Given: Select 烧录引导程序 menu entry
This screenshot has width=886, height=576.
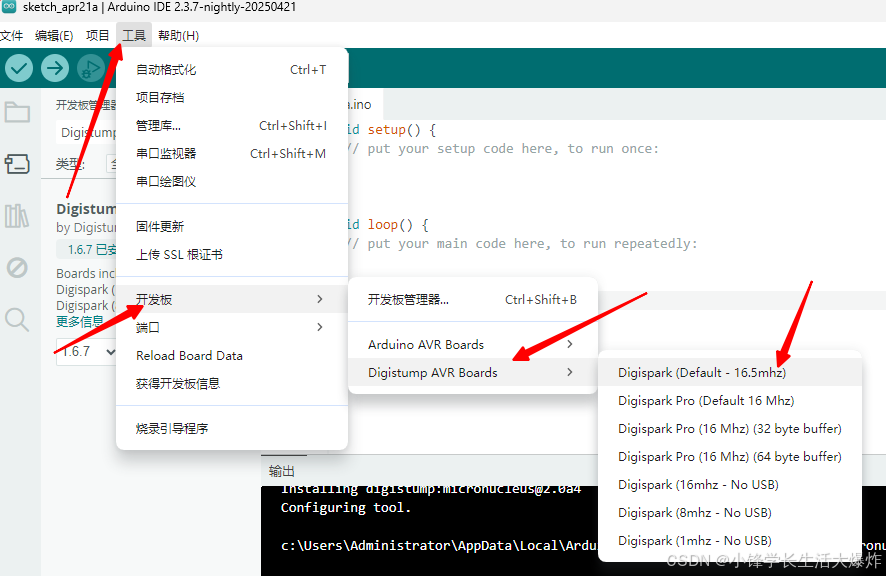Looking at the screenshot, I should (x=232, y=428).
